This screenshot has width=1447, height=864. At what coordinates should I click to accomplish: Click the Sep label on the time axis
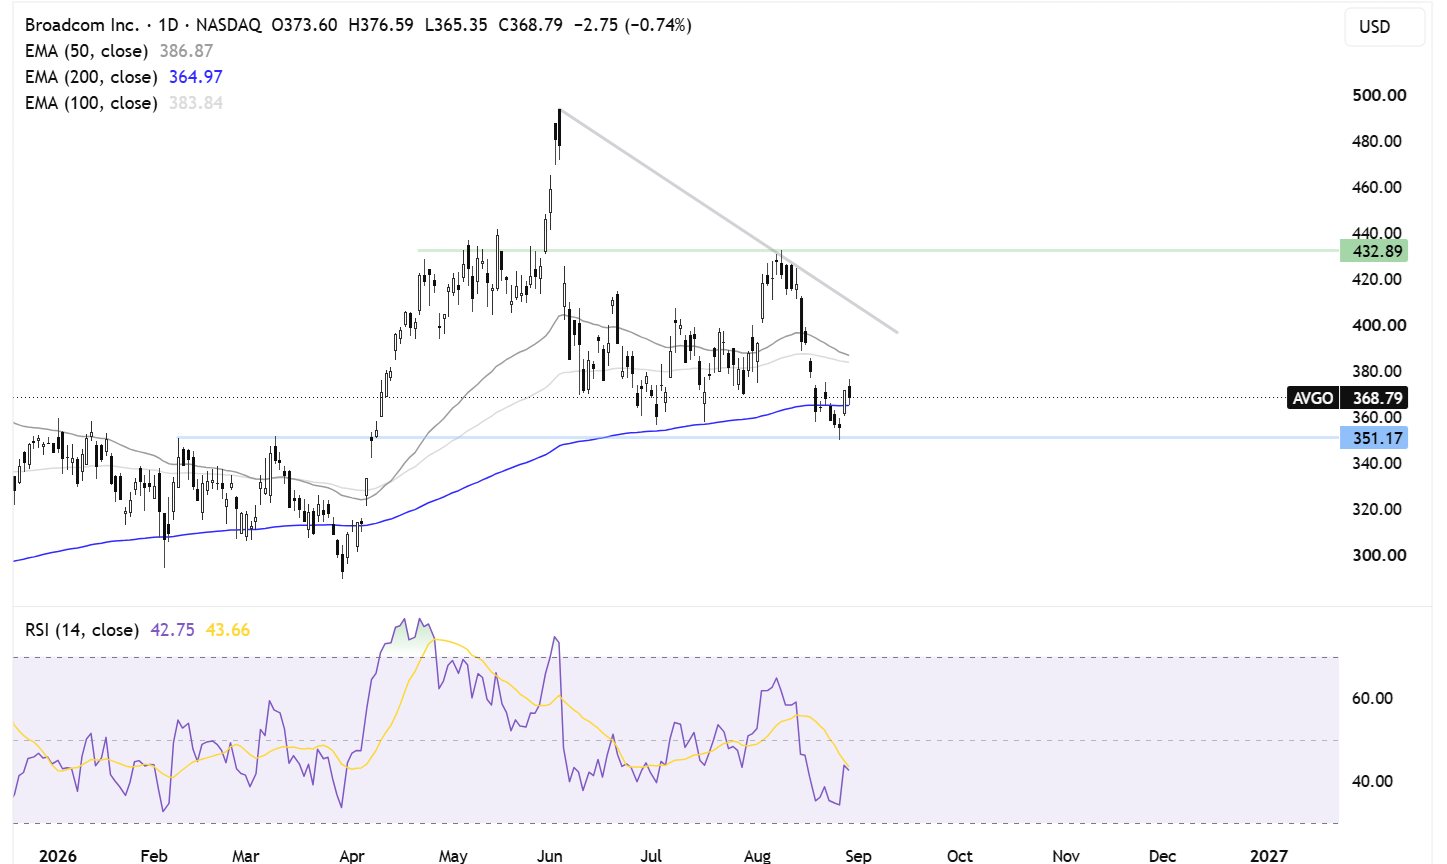coord(858,855)
